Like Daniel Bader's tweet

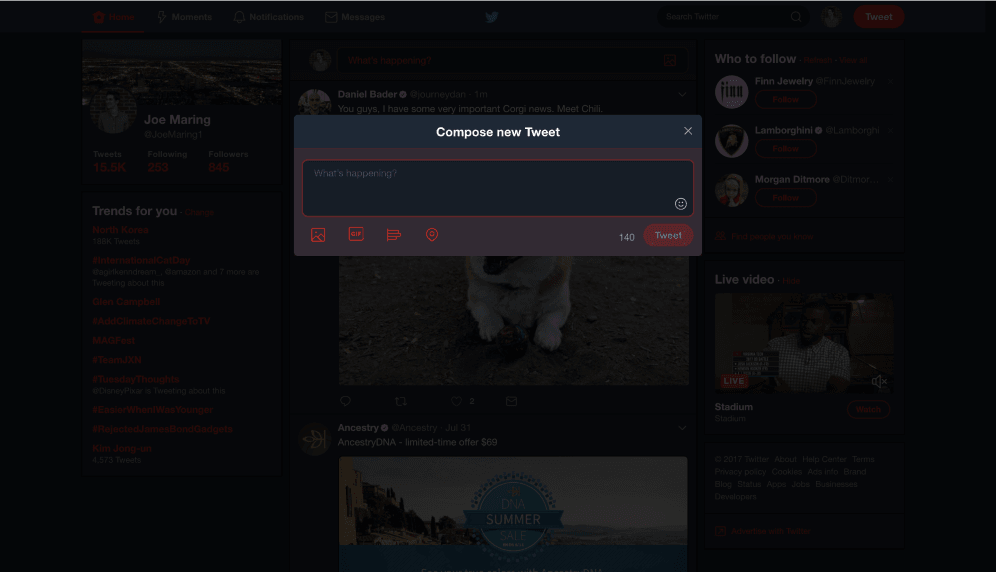456,401
